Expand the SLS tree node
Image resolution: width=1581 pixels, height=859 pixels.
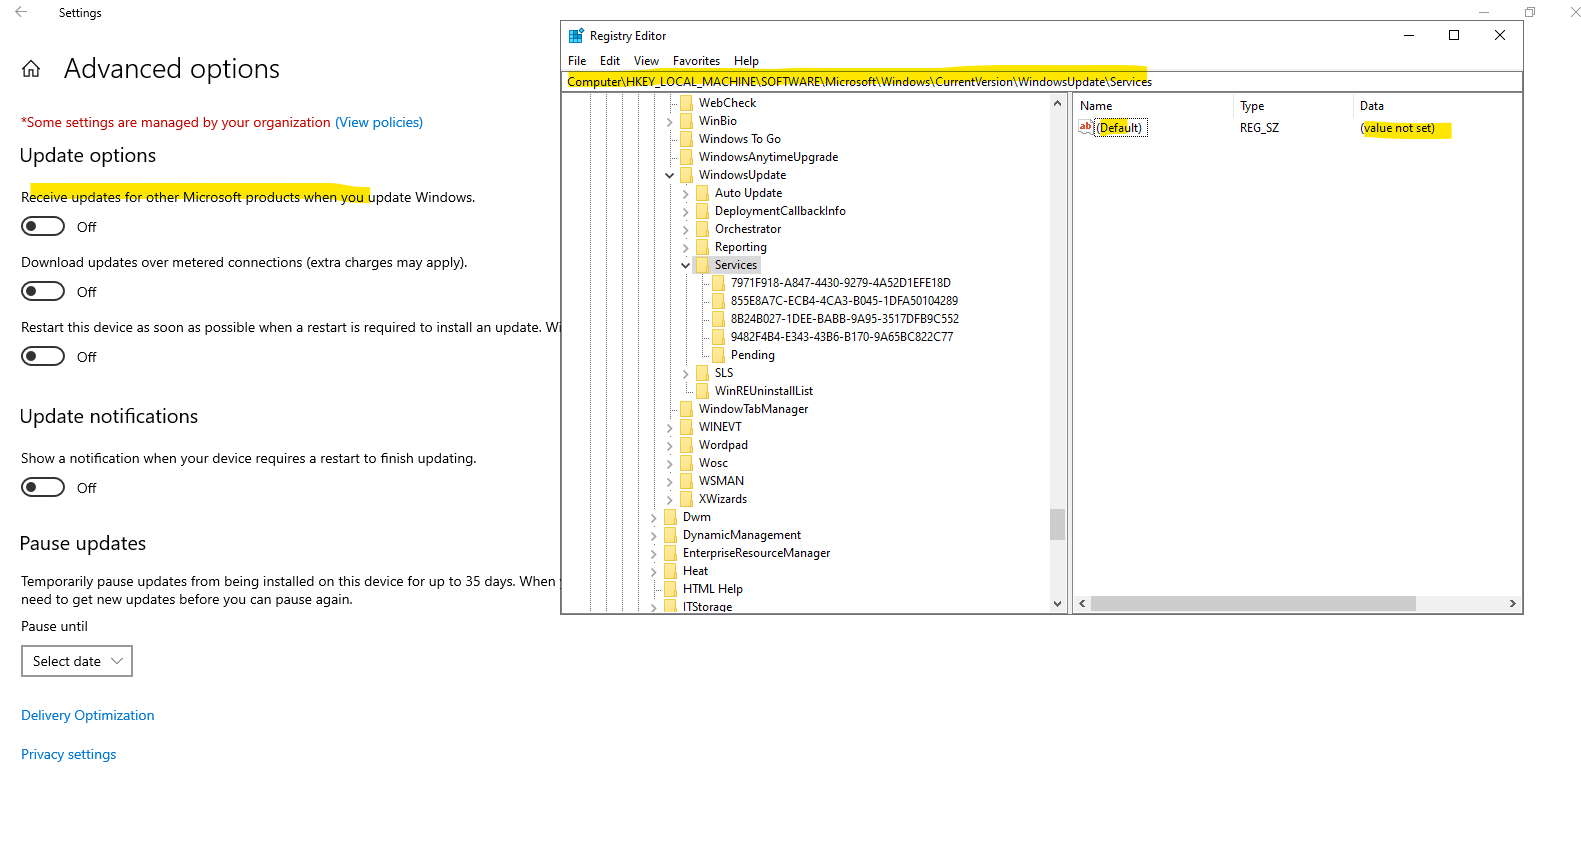coord(686,373)
